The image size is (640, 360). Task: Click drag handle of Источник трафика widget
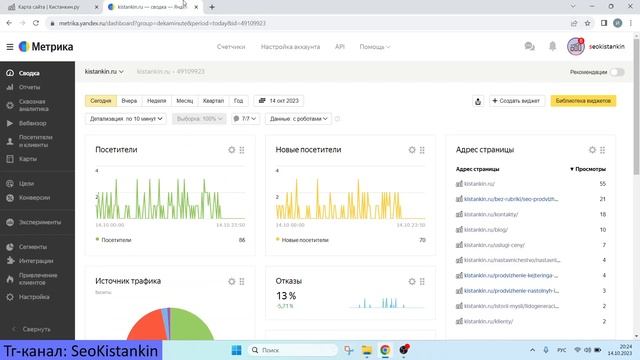click(242, 281)
